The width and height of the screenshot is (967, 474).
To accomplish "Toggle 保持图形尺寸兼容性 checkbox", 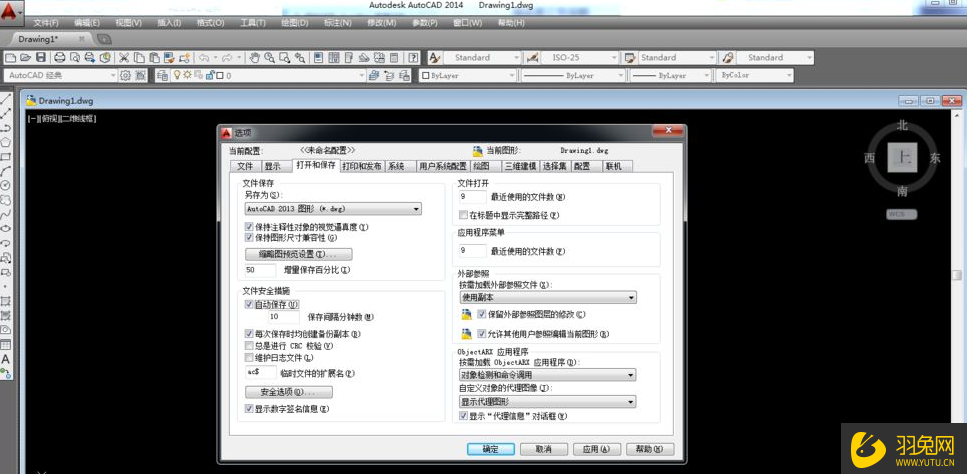I will 249,237.
